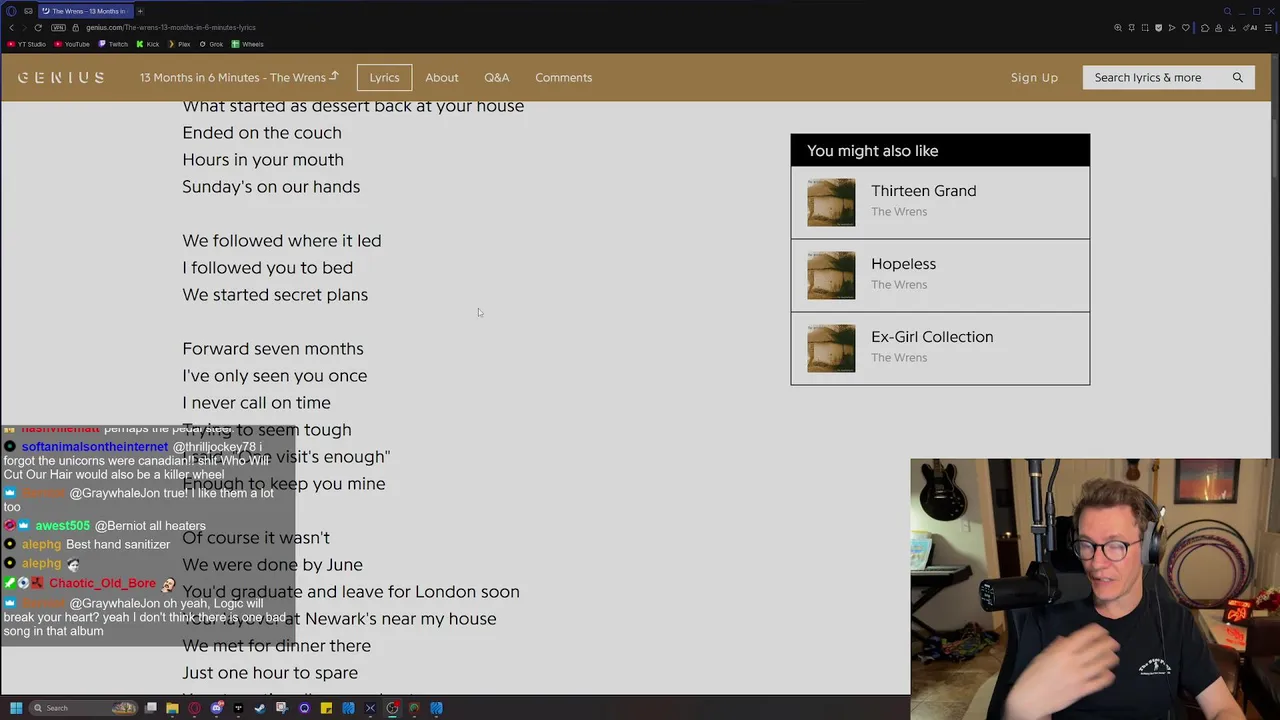Viewport: 1280px width, 720px height.
Task: Click the pin icon in browser toolbar
Action: pos(1132,28)
